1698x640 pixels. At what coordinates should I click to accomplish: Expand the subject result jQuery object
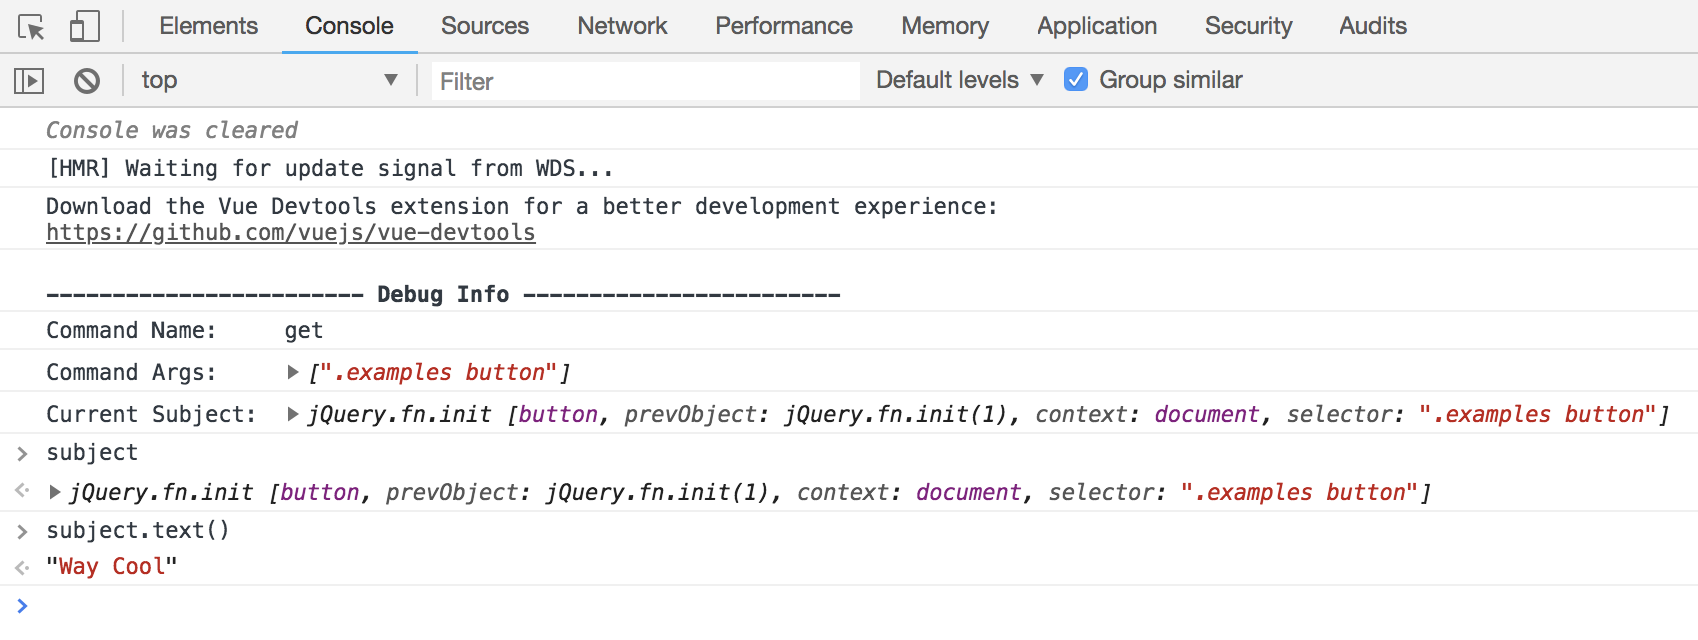pos(55,492)
